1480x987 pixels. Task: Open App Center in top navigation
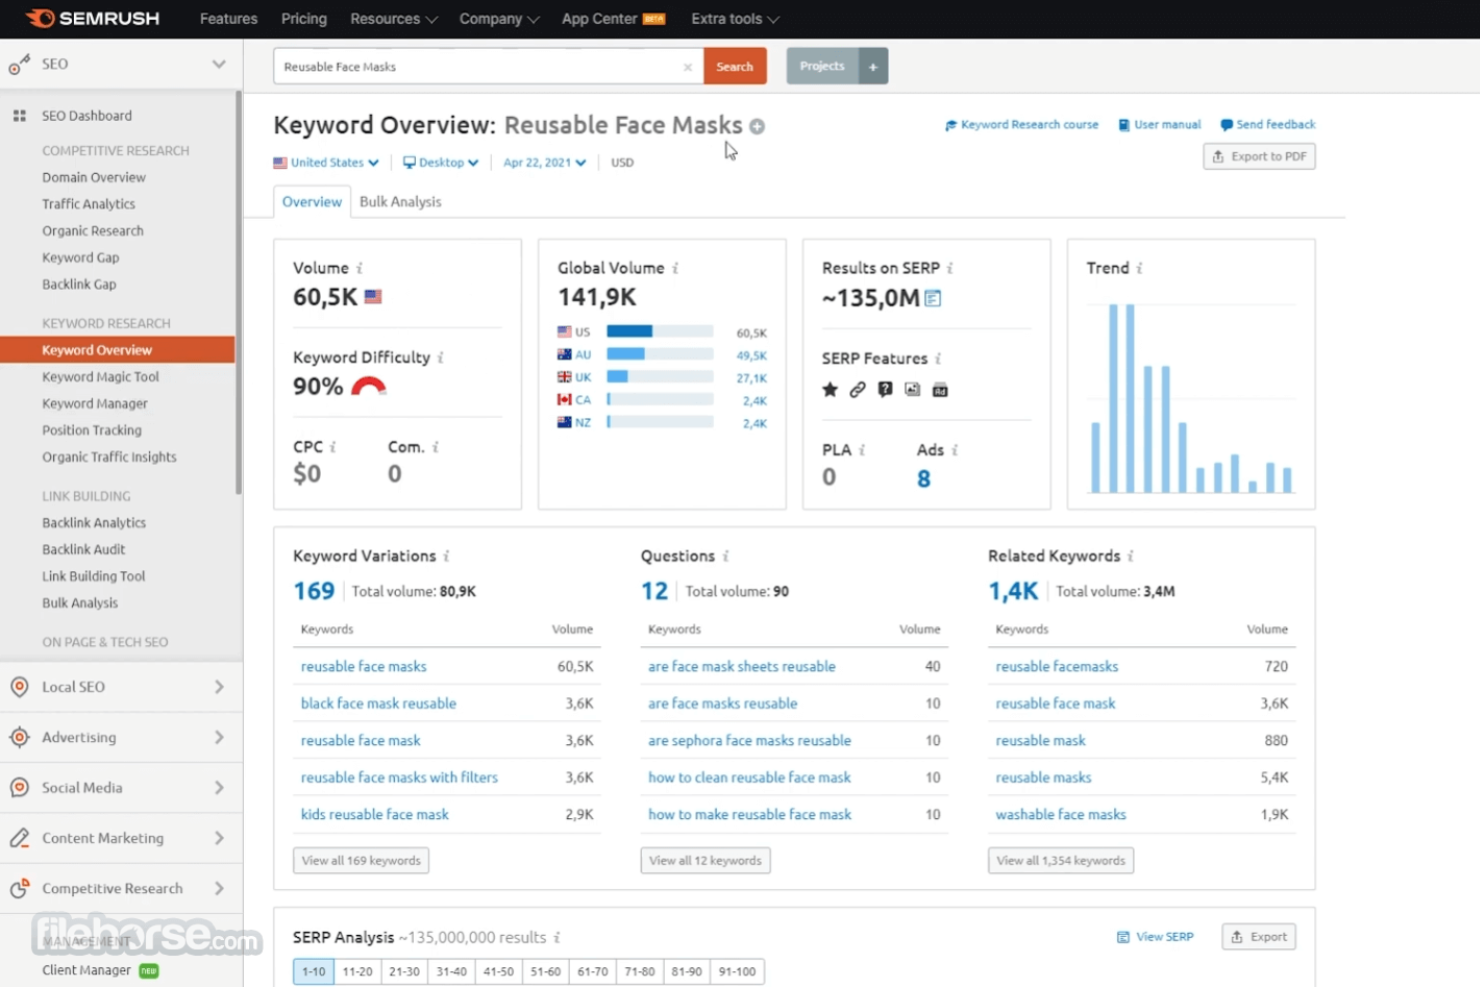point(613,19)
